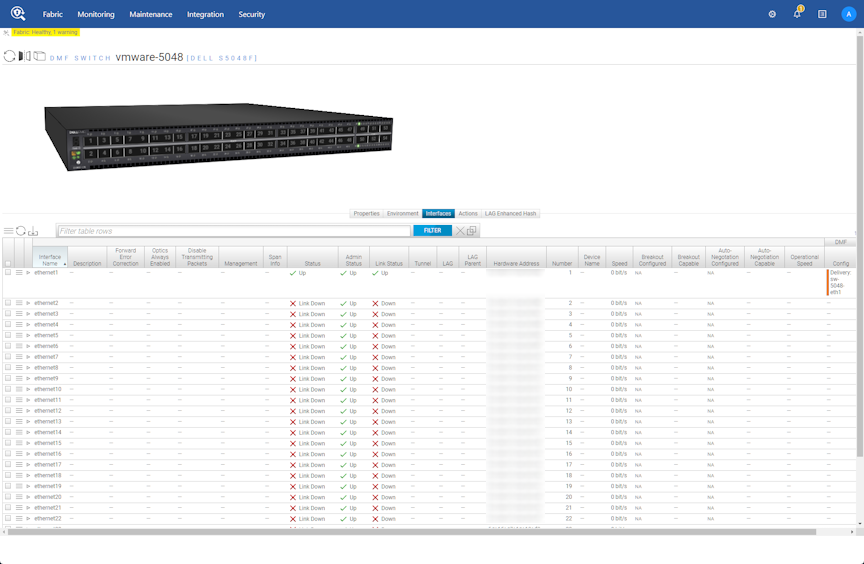
Task: Check the ethernet3 row checkbox
Action: point(8,314)
